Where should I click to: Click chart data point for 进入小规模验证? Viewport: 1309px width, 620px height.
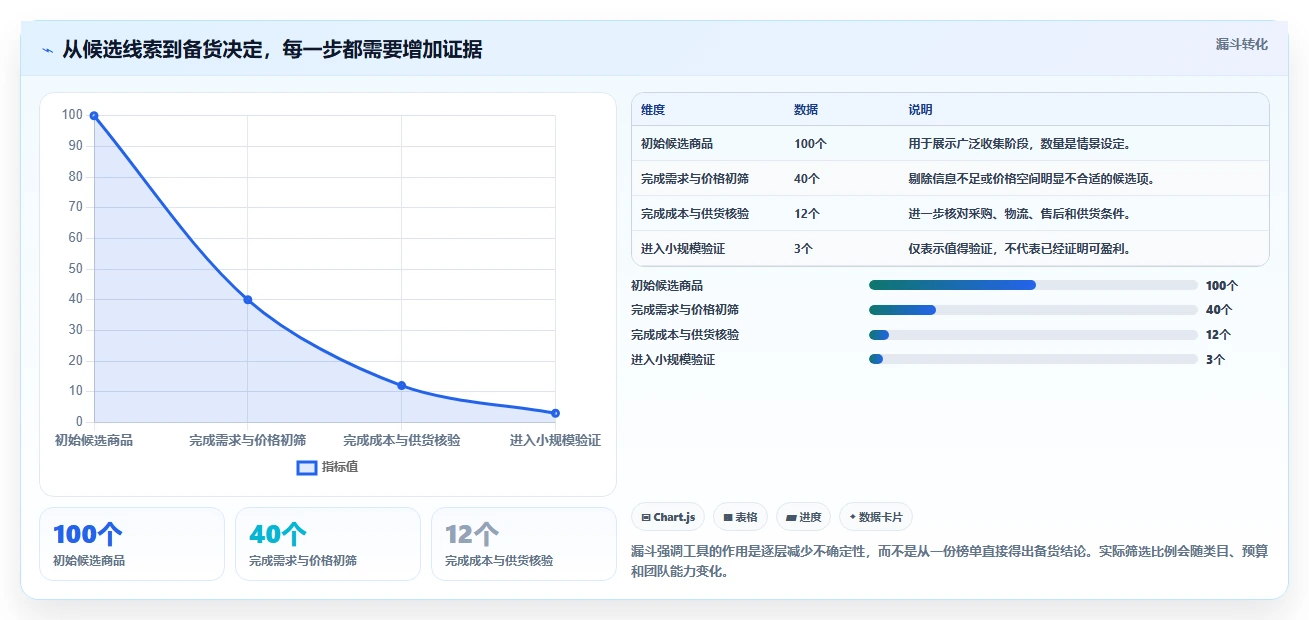[x=555, y=413]
